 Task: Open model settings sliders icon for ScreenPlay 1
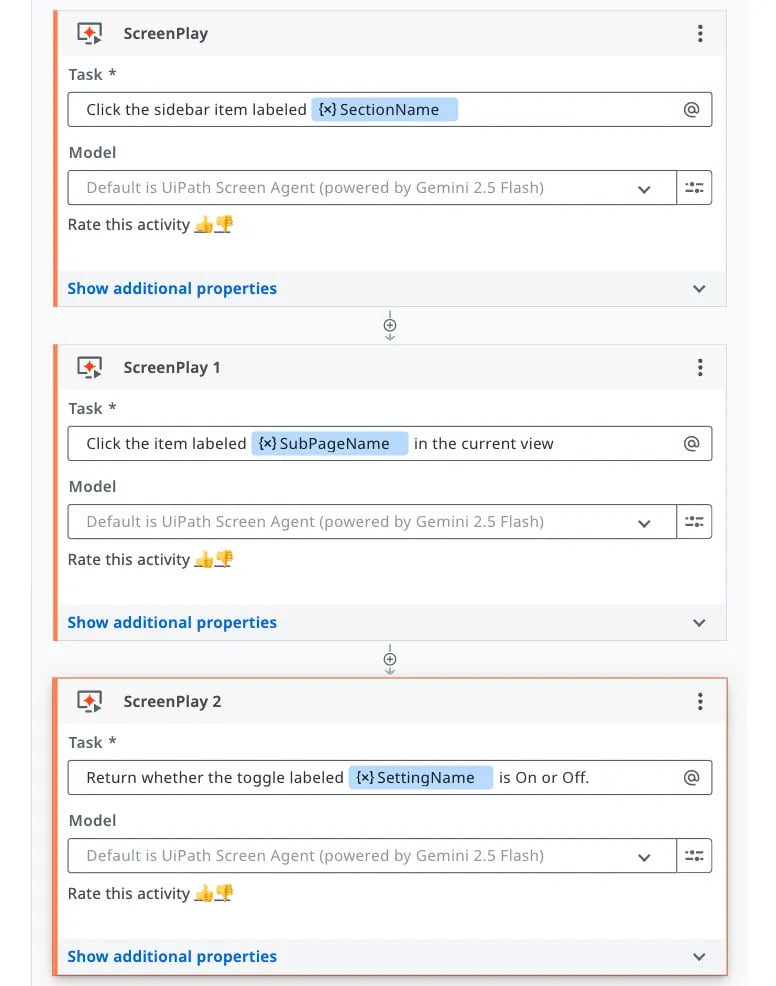pos(694,521)
